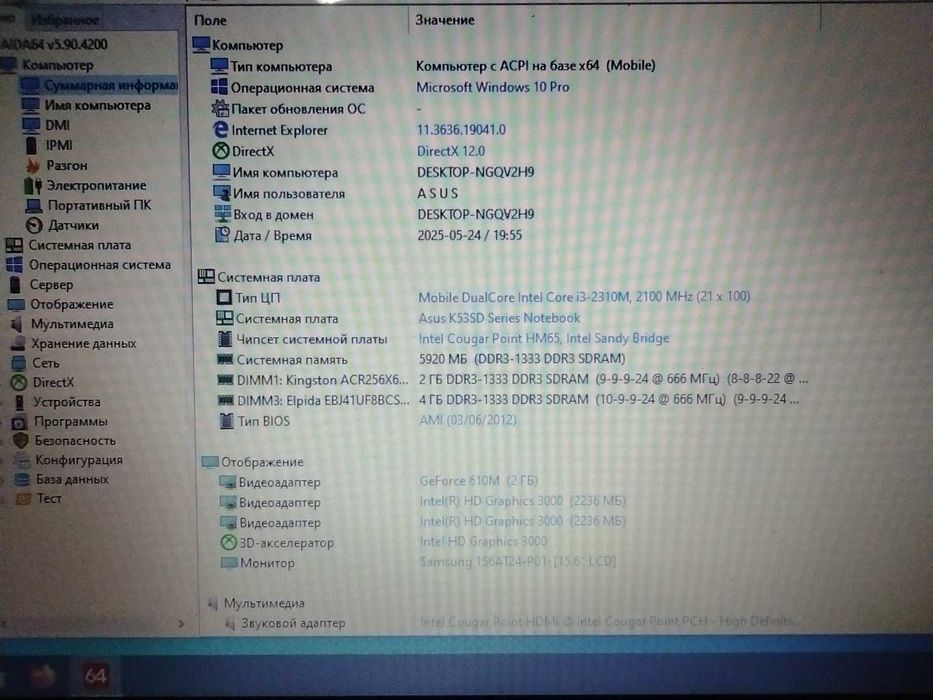Select the Избранное tab
This screenshot has height=700, width=933.
pos(64,20)
